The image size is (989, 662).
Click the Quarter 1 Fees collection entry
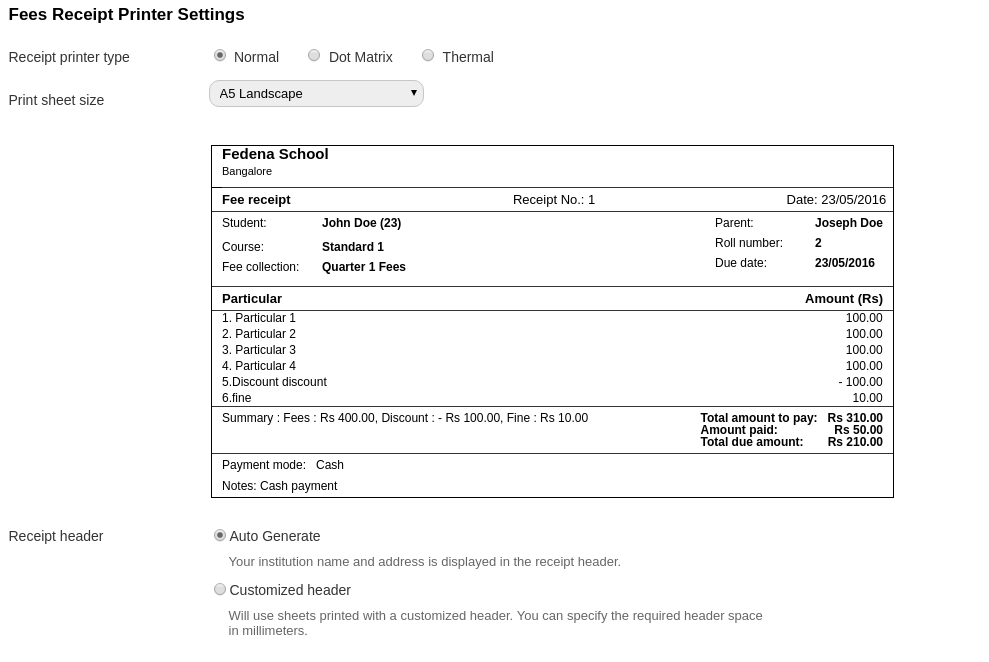point(364,267)
